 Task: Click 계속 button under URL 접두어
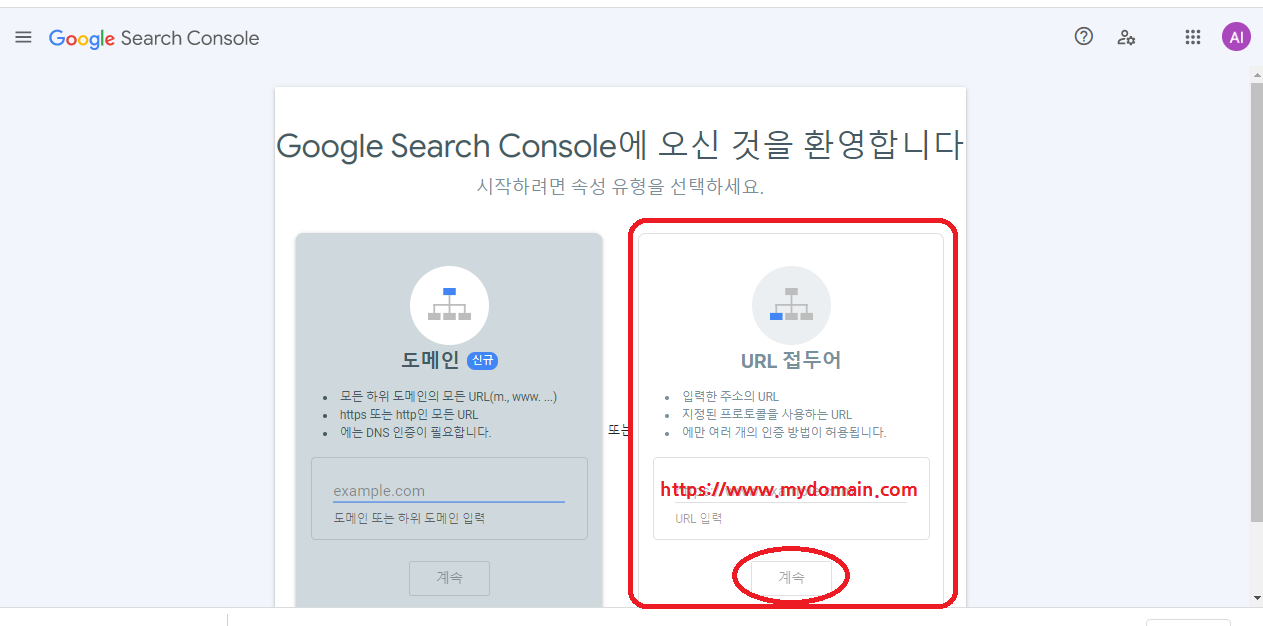(x=791, y=578)
